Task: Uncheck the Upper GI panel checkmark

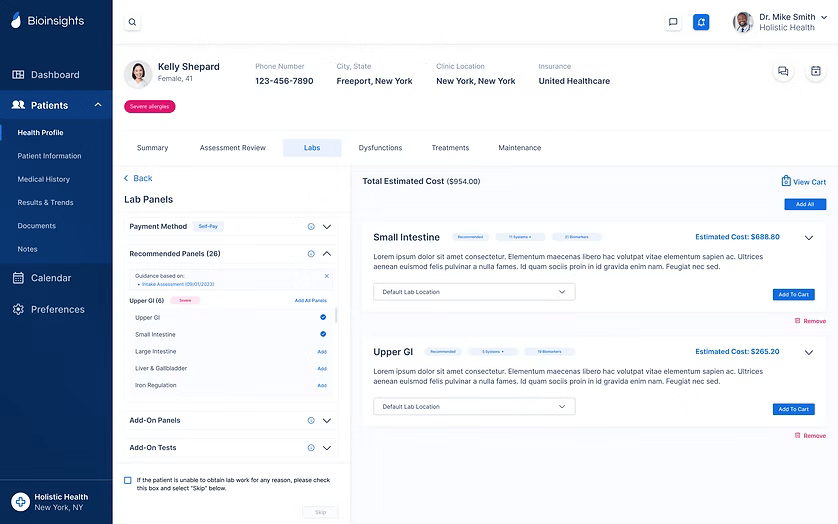Action: pyautogui.click(x=323, y=317)
